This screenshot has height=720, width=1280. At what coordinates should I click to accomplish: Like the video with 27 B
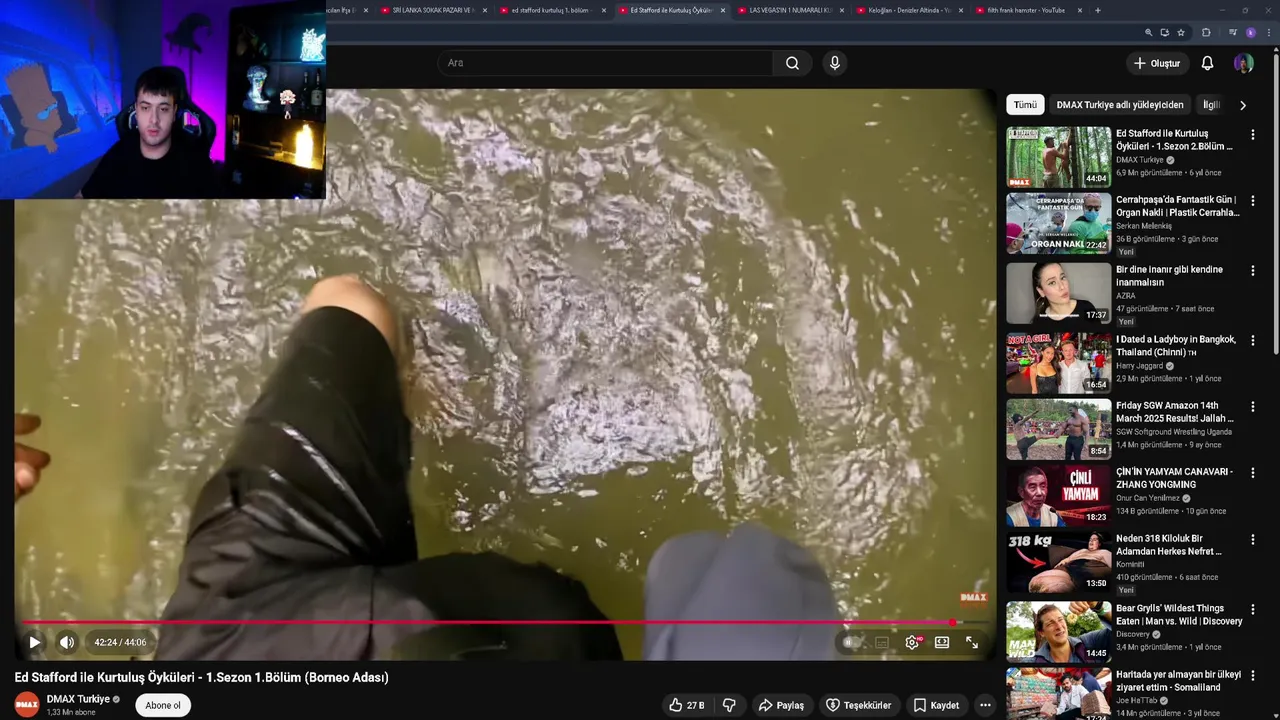pos(686,705)
